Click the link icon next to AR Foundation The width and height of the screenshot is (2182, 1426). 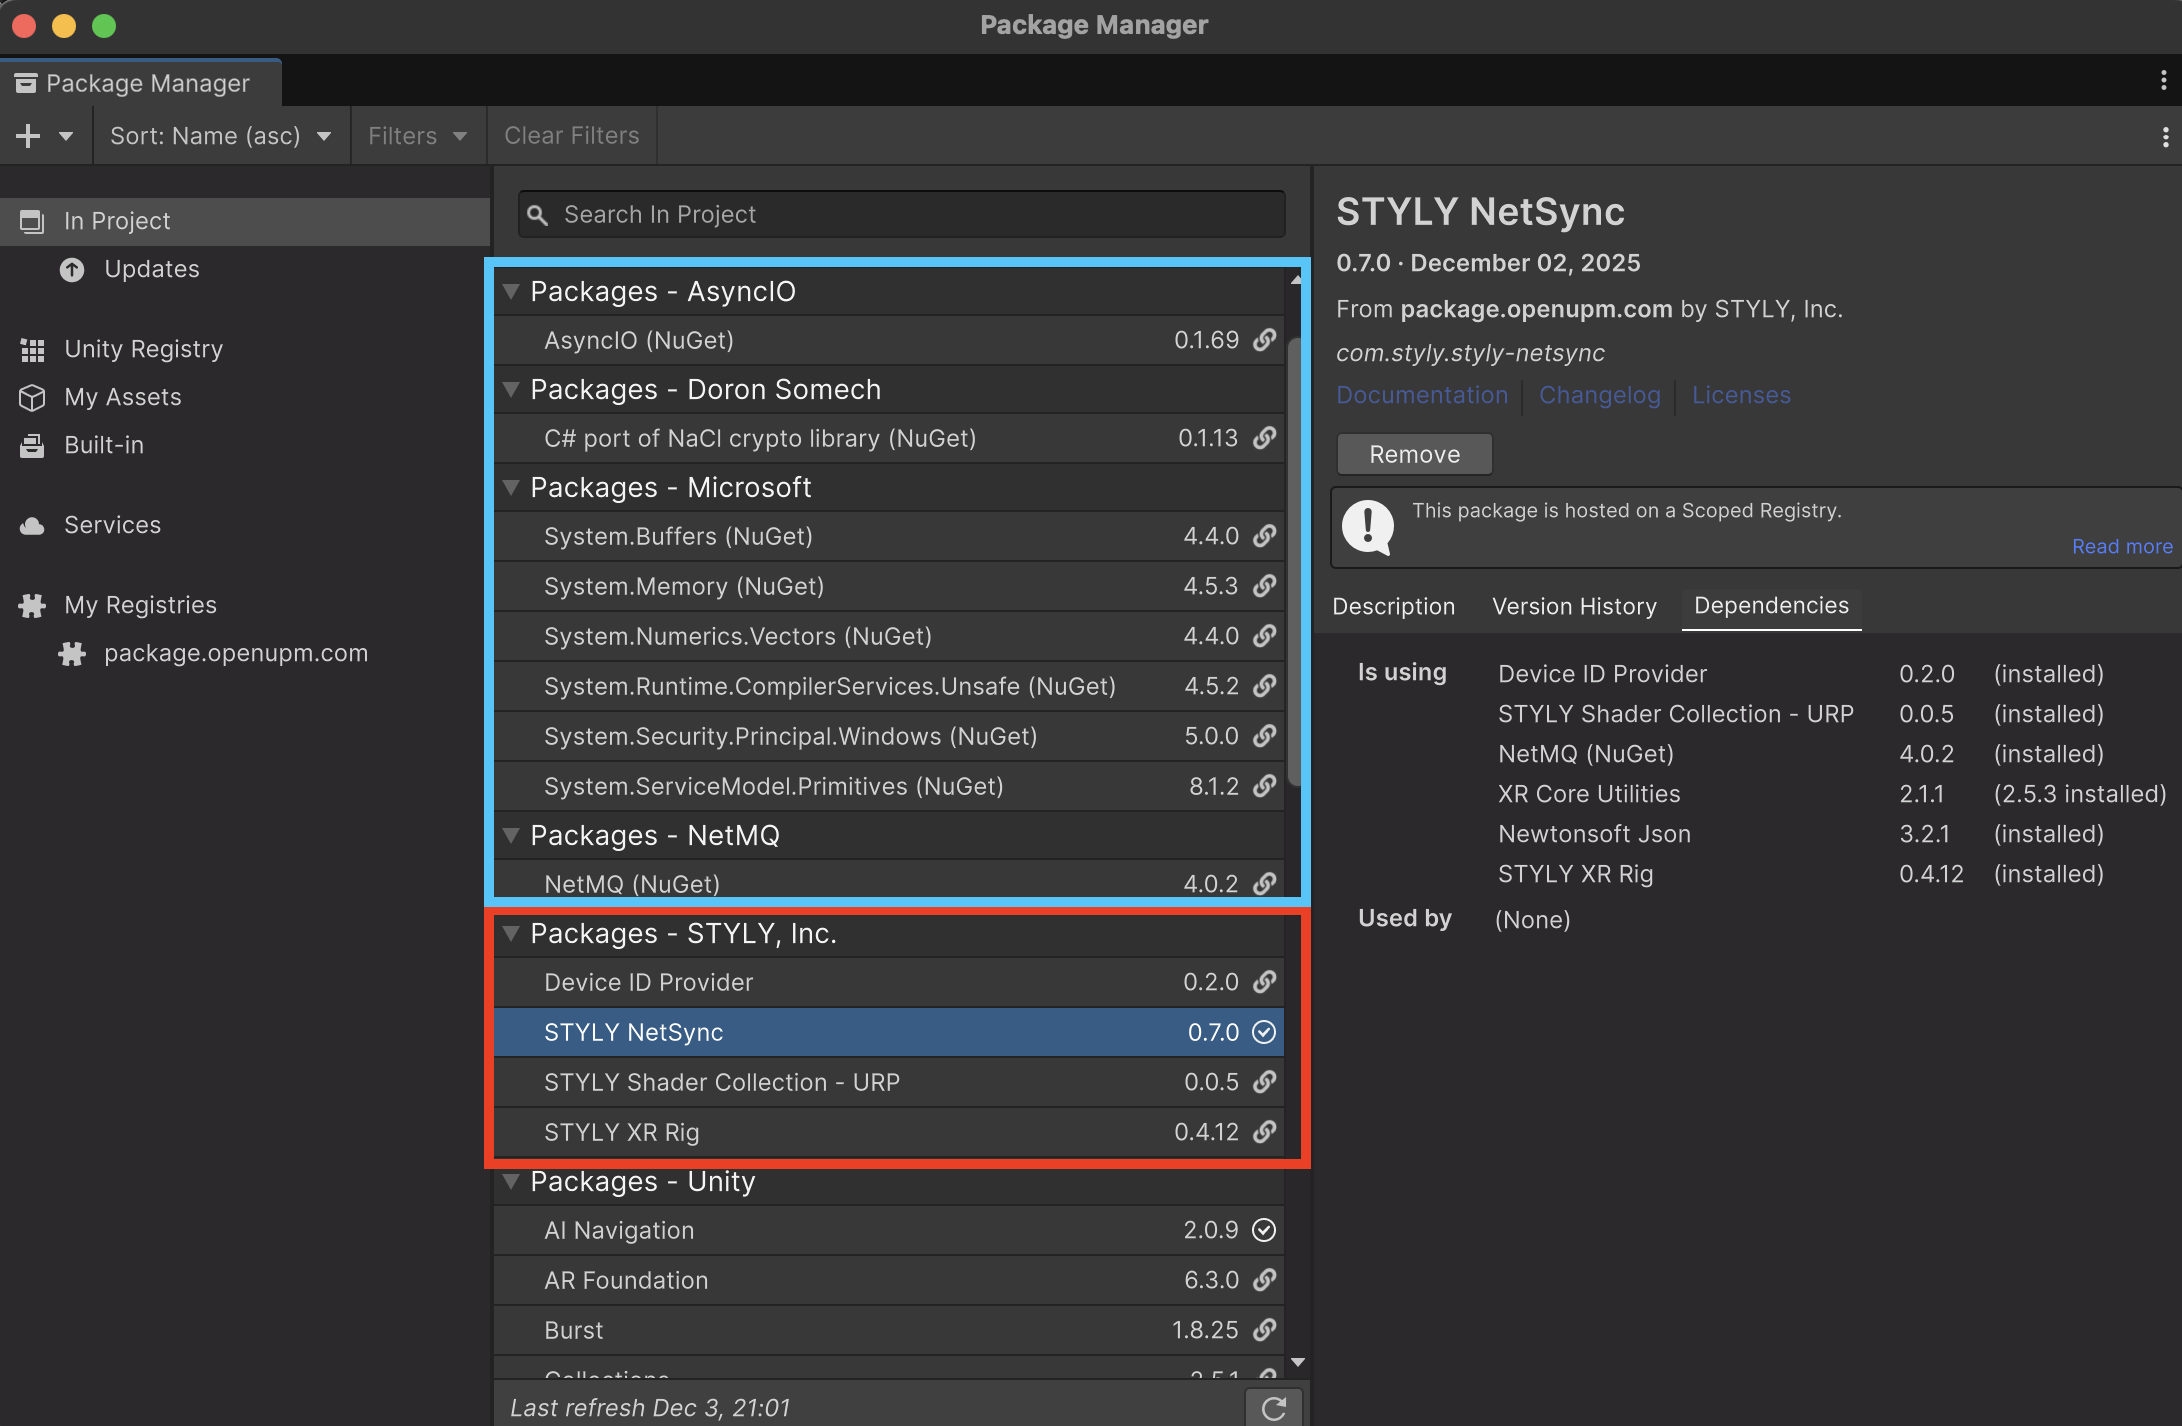(x=1264, y=1280)
